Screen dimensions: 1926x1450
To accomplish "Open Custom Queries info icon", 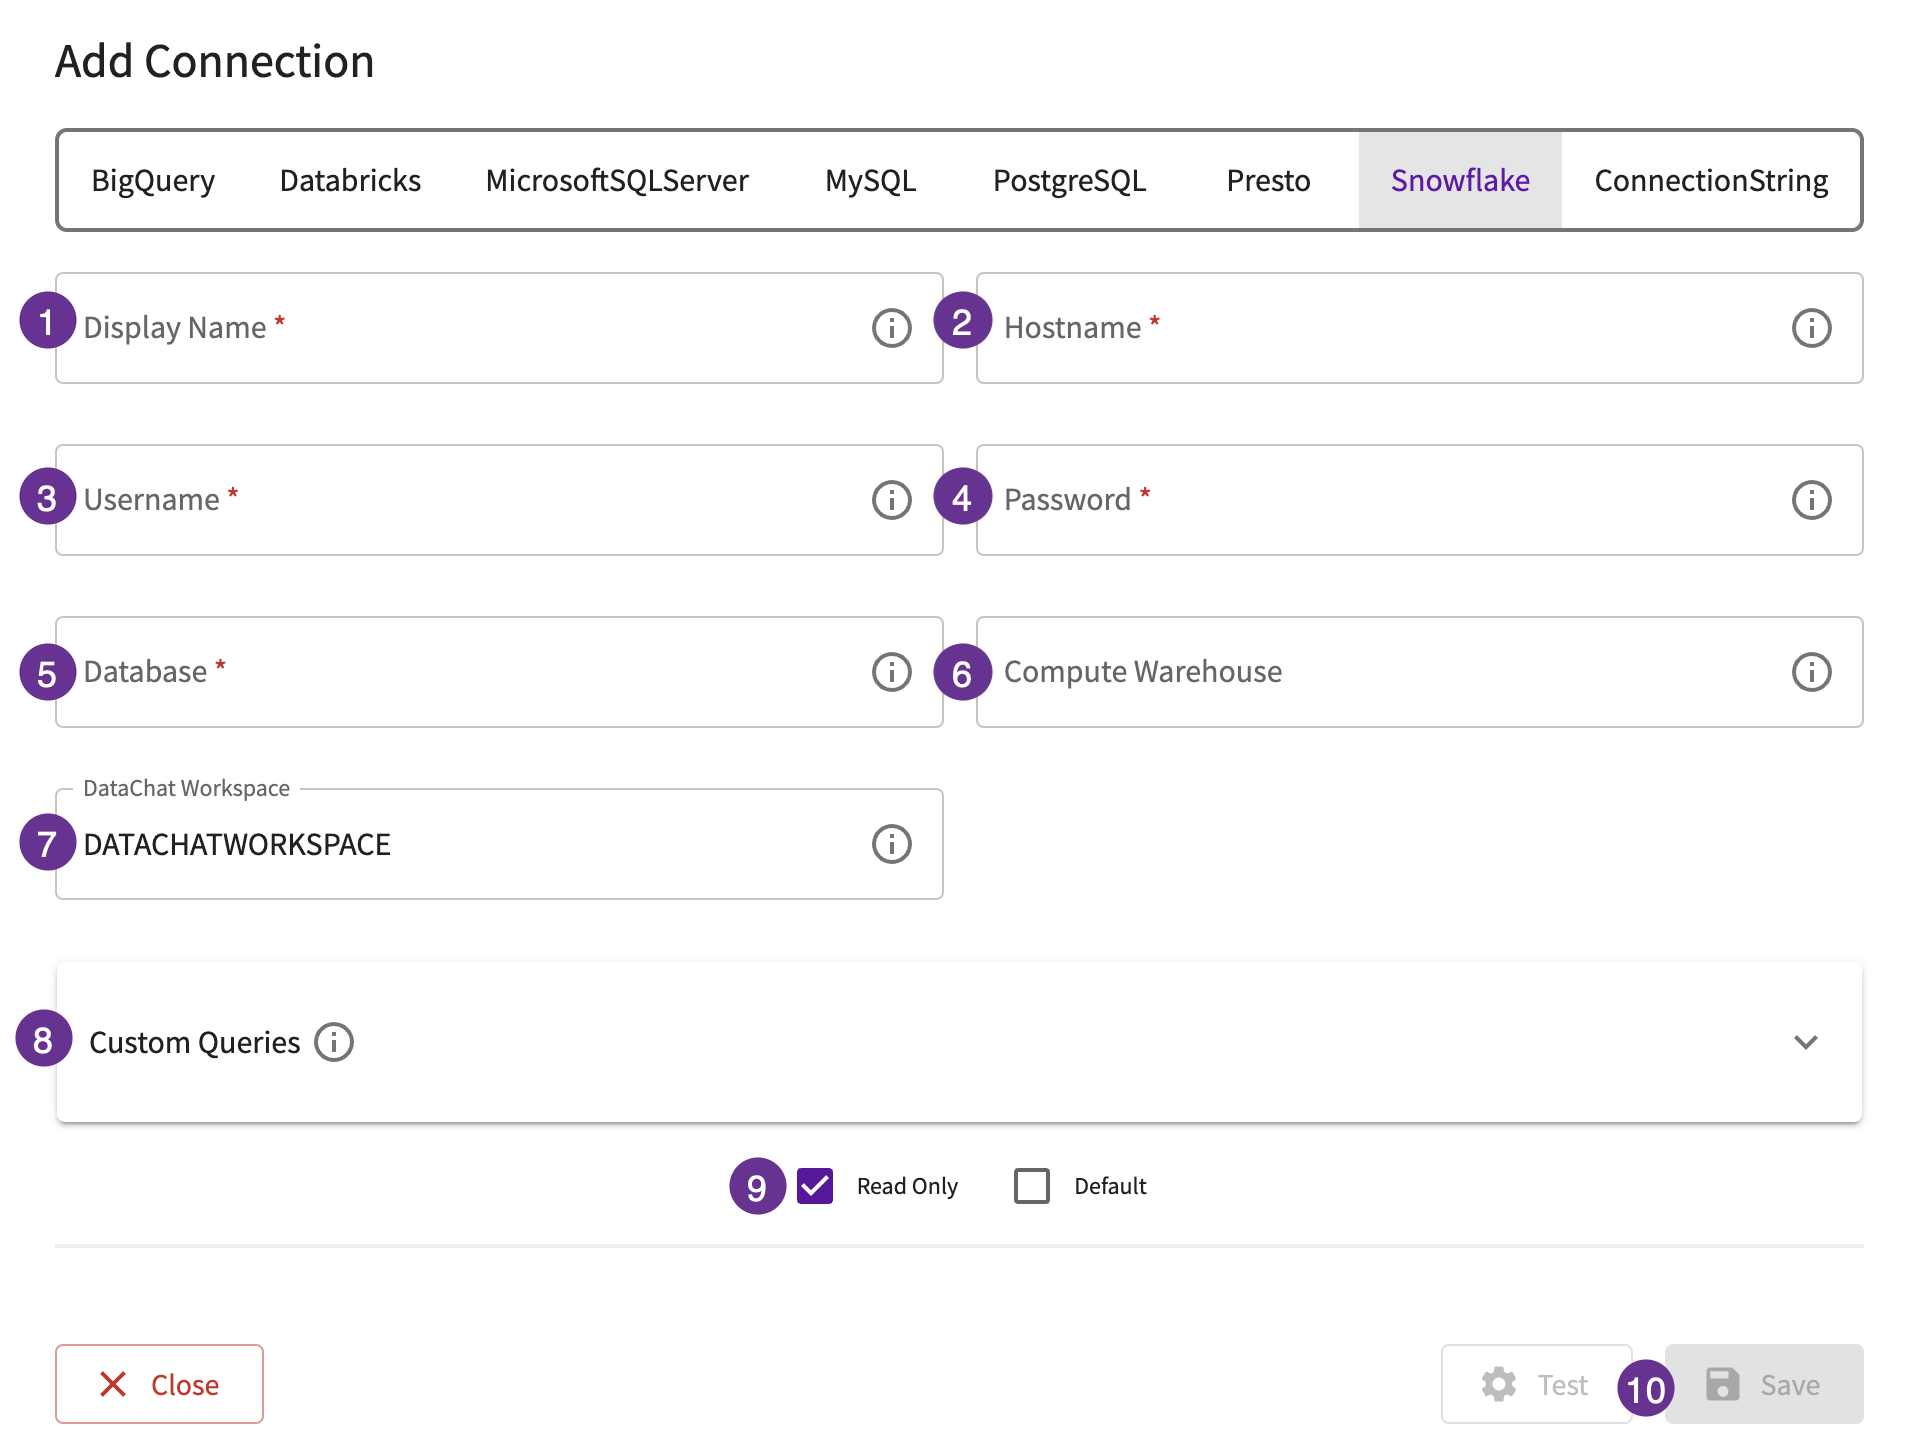I will point(334,1042).
